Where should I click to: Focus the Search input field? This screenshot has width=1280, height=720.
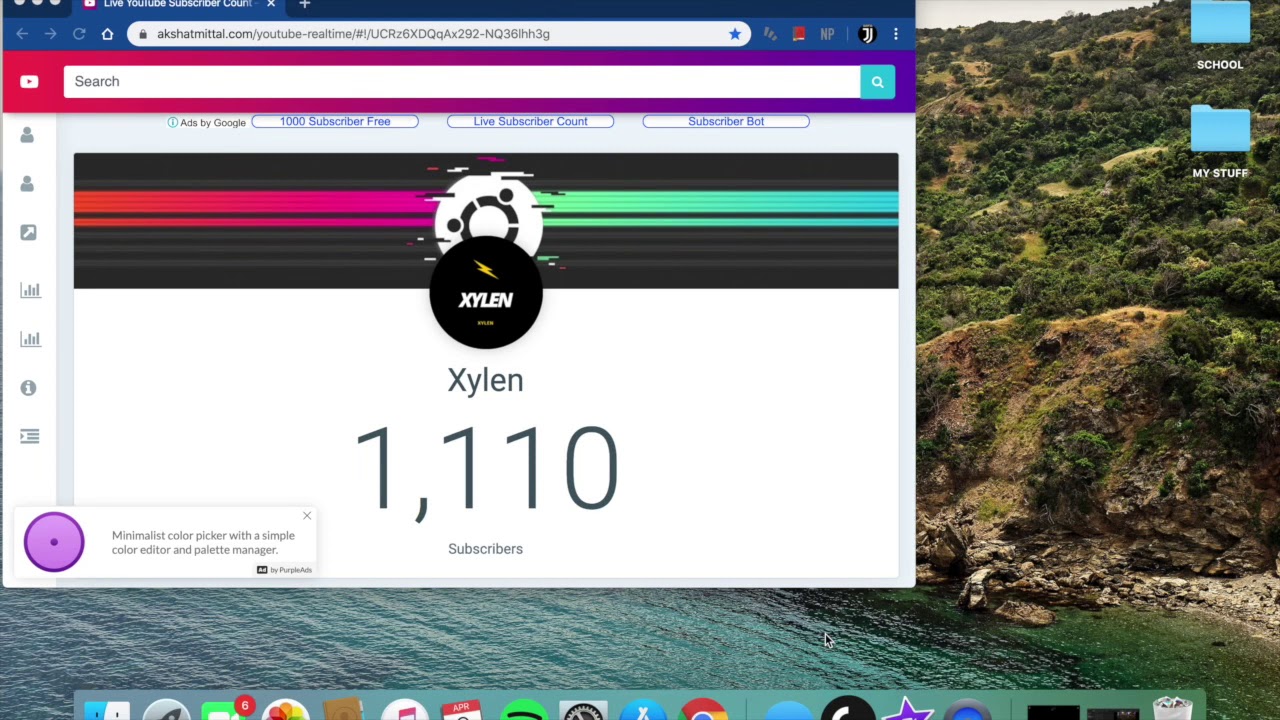click(462, 82)
